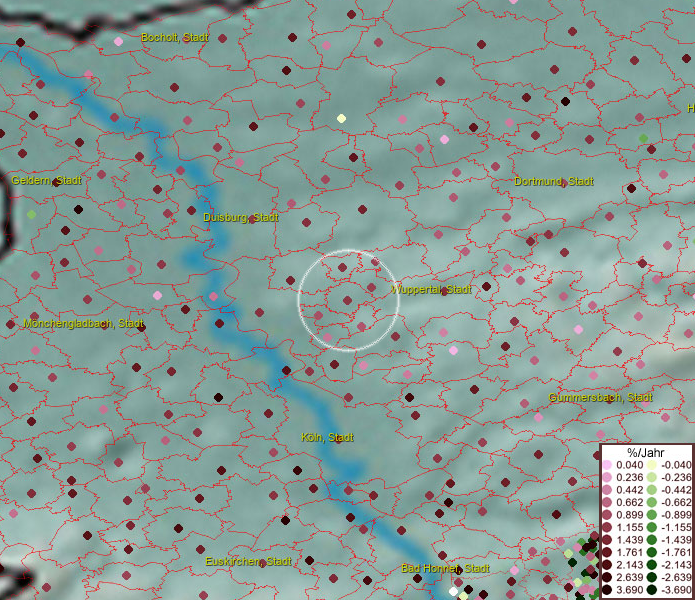695x600 pixels.
Task: Click the -0.899 green legend swatch
Action: (652, 515)
